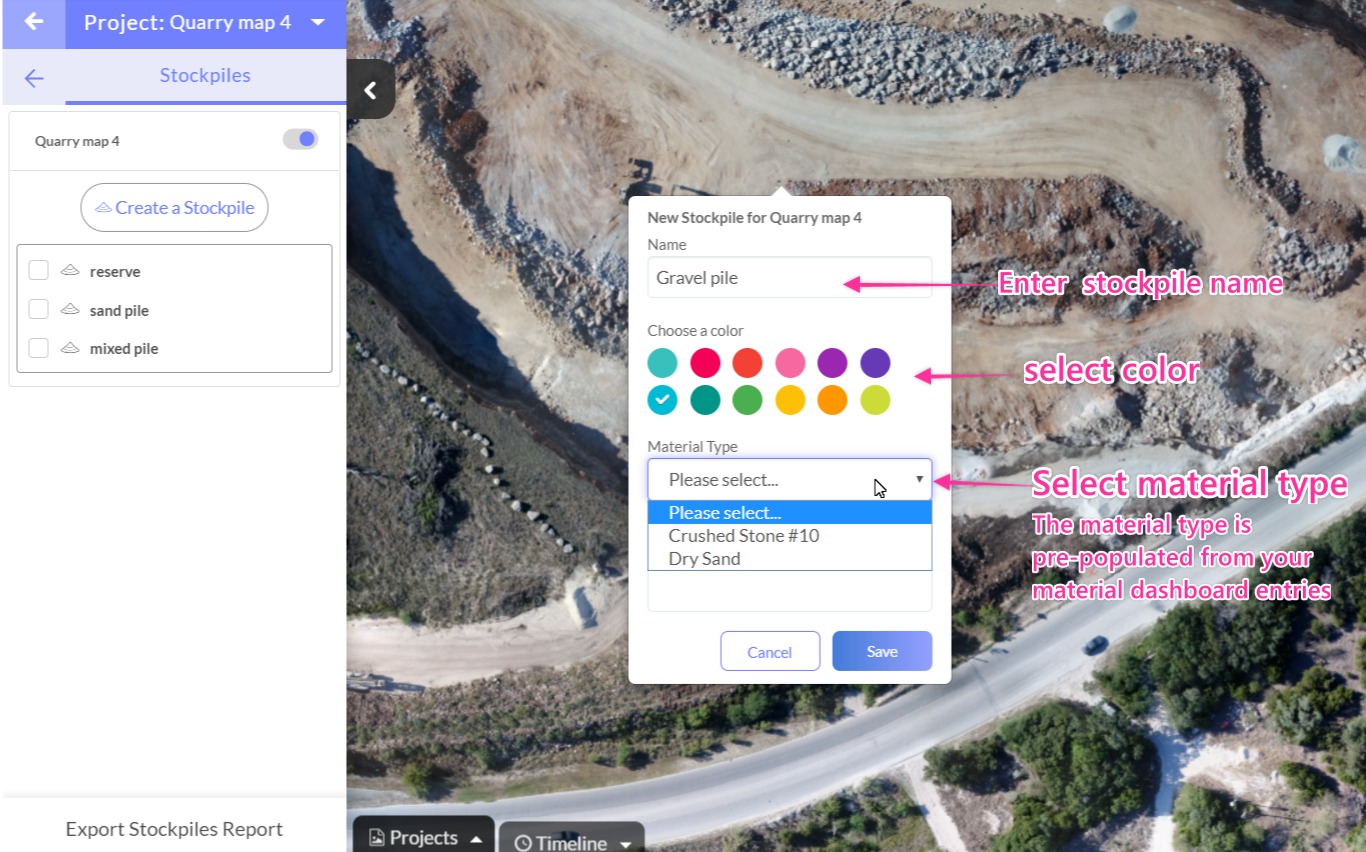Click the Create a Stockpile button
Screen dimensions: 1366x852
(x=174, y=208)
